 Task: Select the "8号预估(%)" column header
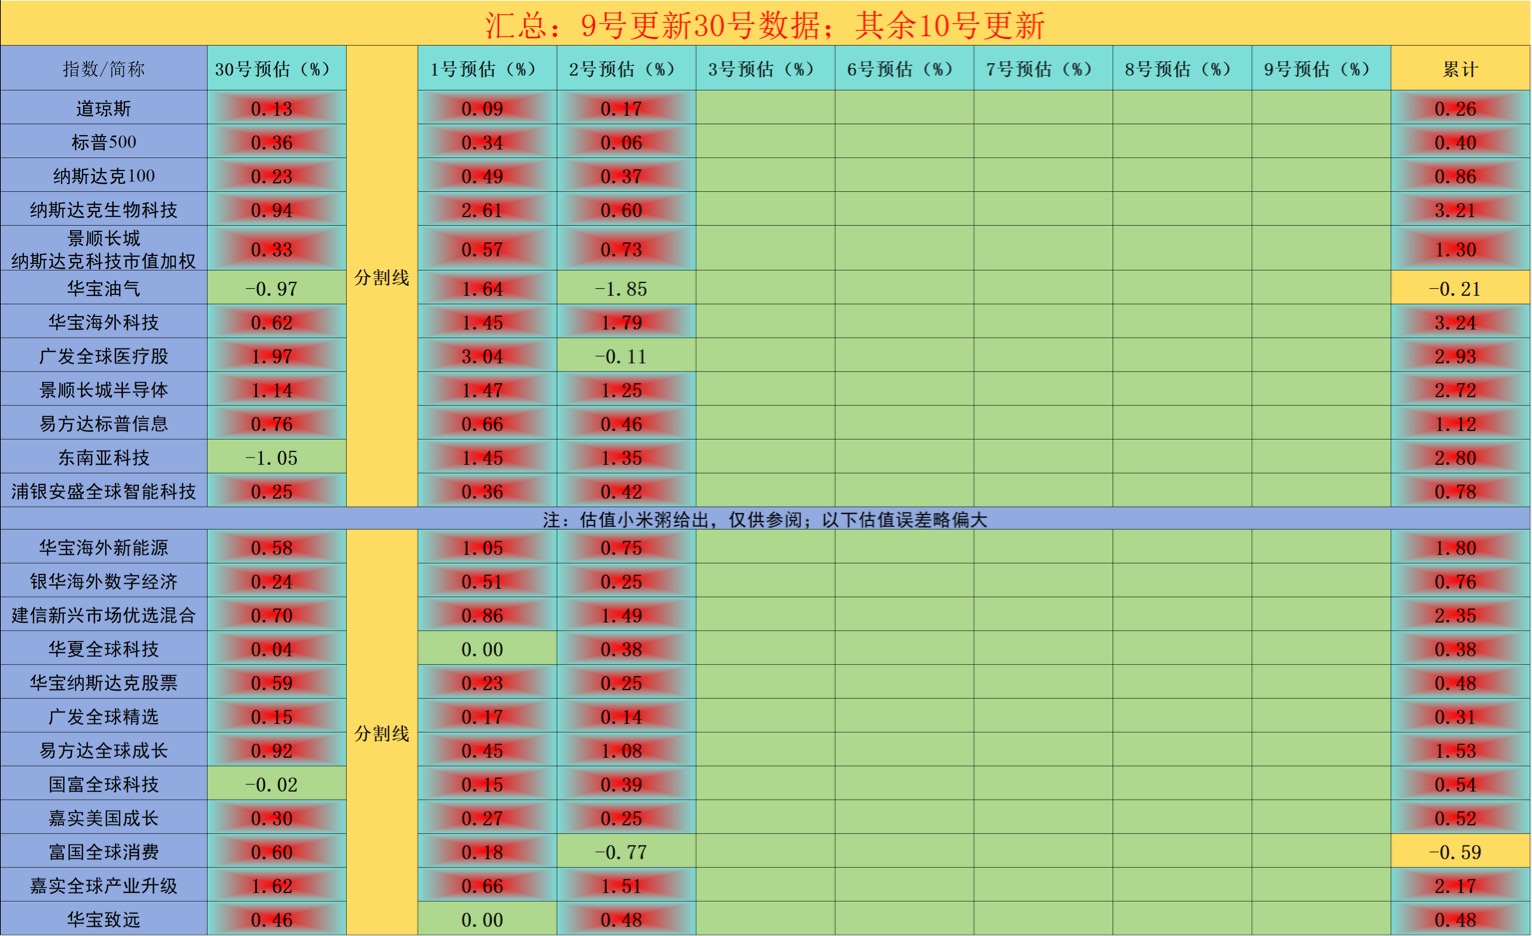tap(1182, 69)
